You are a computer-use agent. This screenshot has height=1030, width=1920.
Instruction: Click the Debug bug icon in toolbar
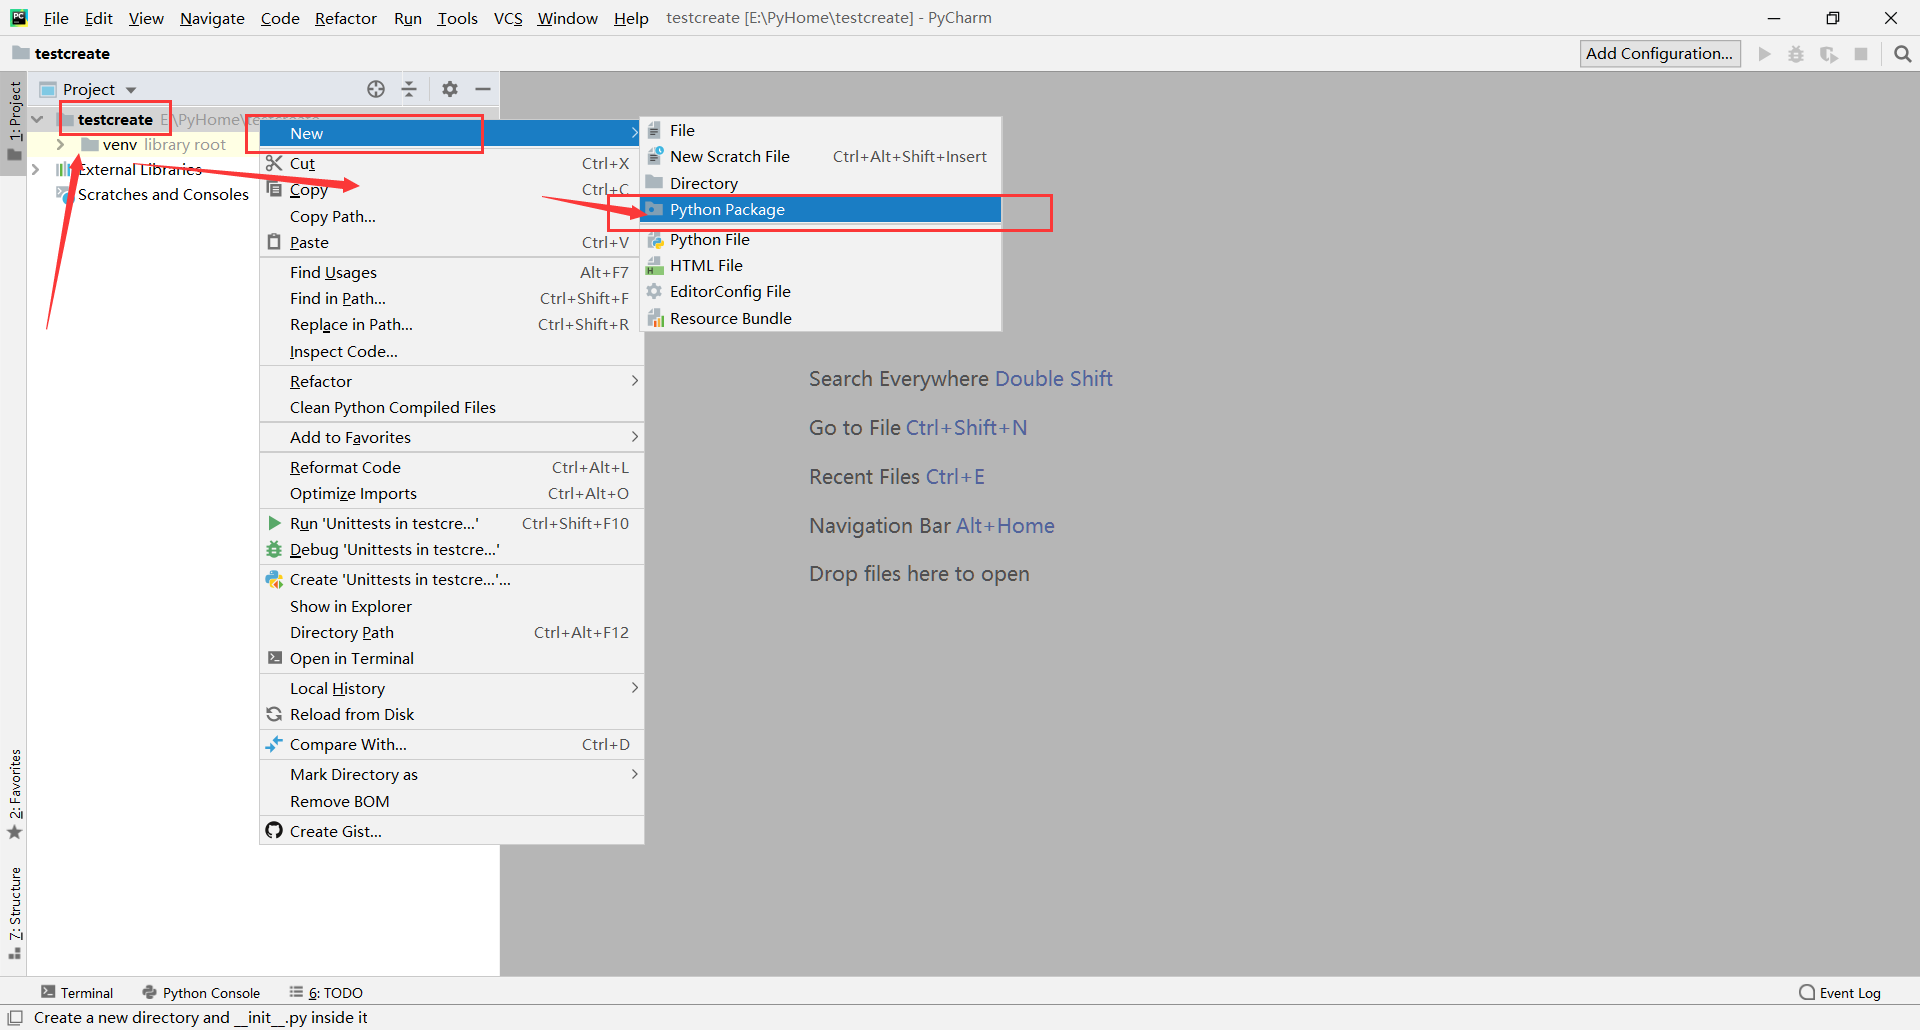1796,54
